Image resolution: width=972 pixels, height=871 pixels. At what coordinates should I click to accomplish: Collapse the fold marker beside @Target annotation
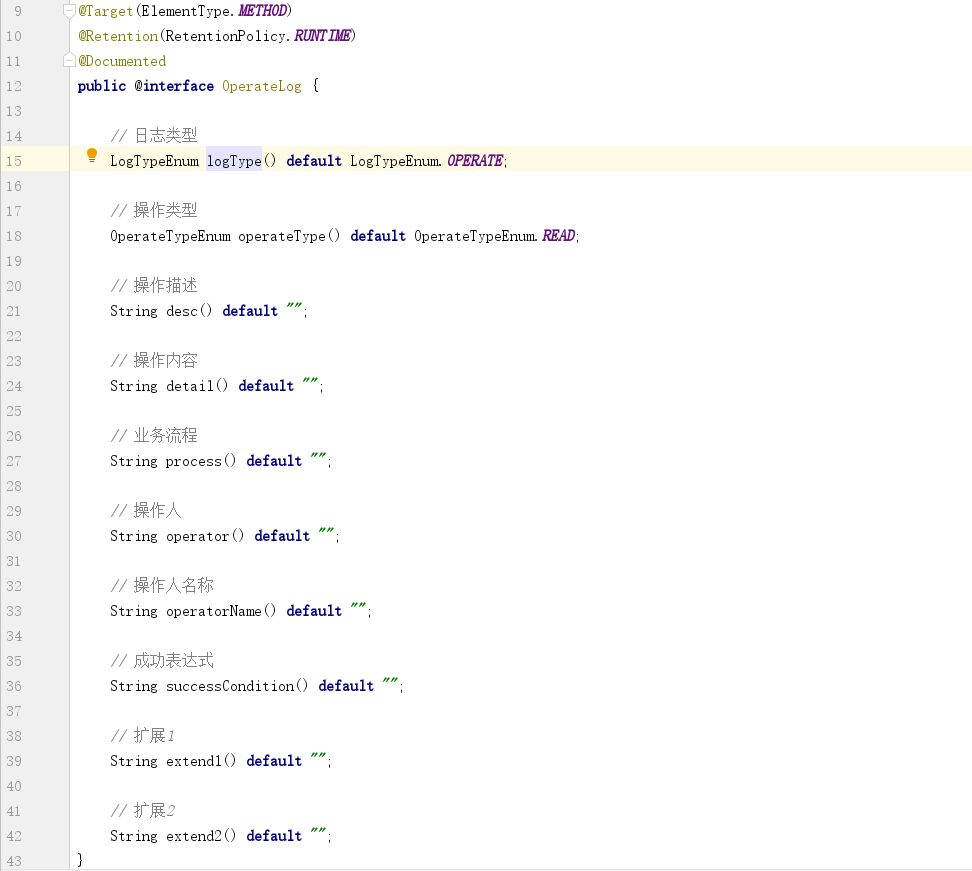69,11
